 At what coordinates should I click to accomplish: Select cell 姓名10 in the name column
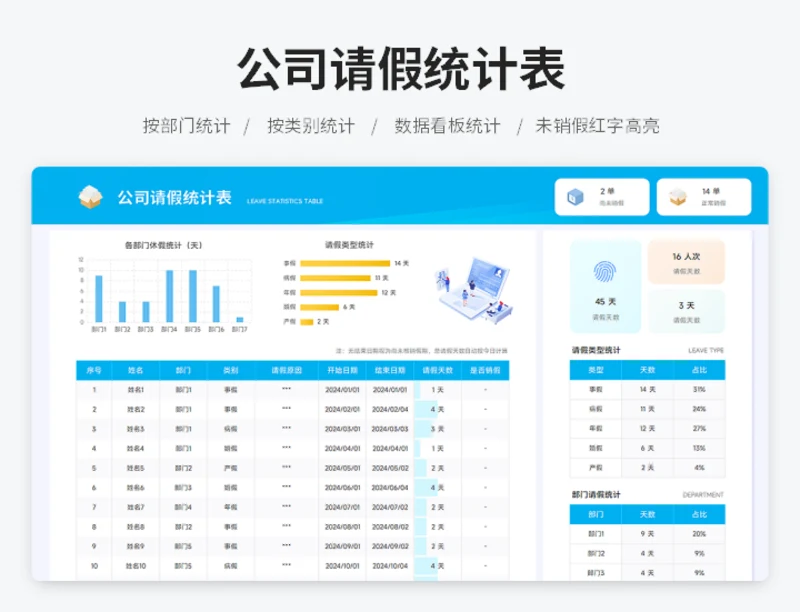pos(136,566)
